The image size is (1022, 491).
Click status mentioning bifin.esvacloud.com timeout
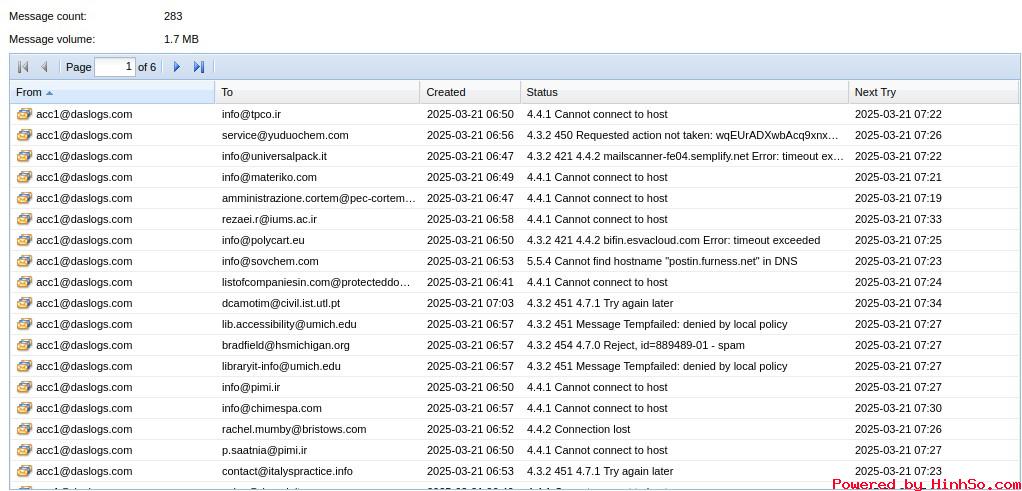point(673,240)
